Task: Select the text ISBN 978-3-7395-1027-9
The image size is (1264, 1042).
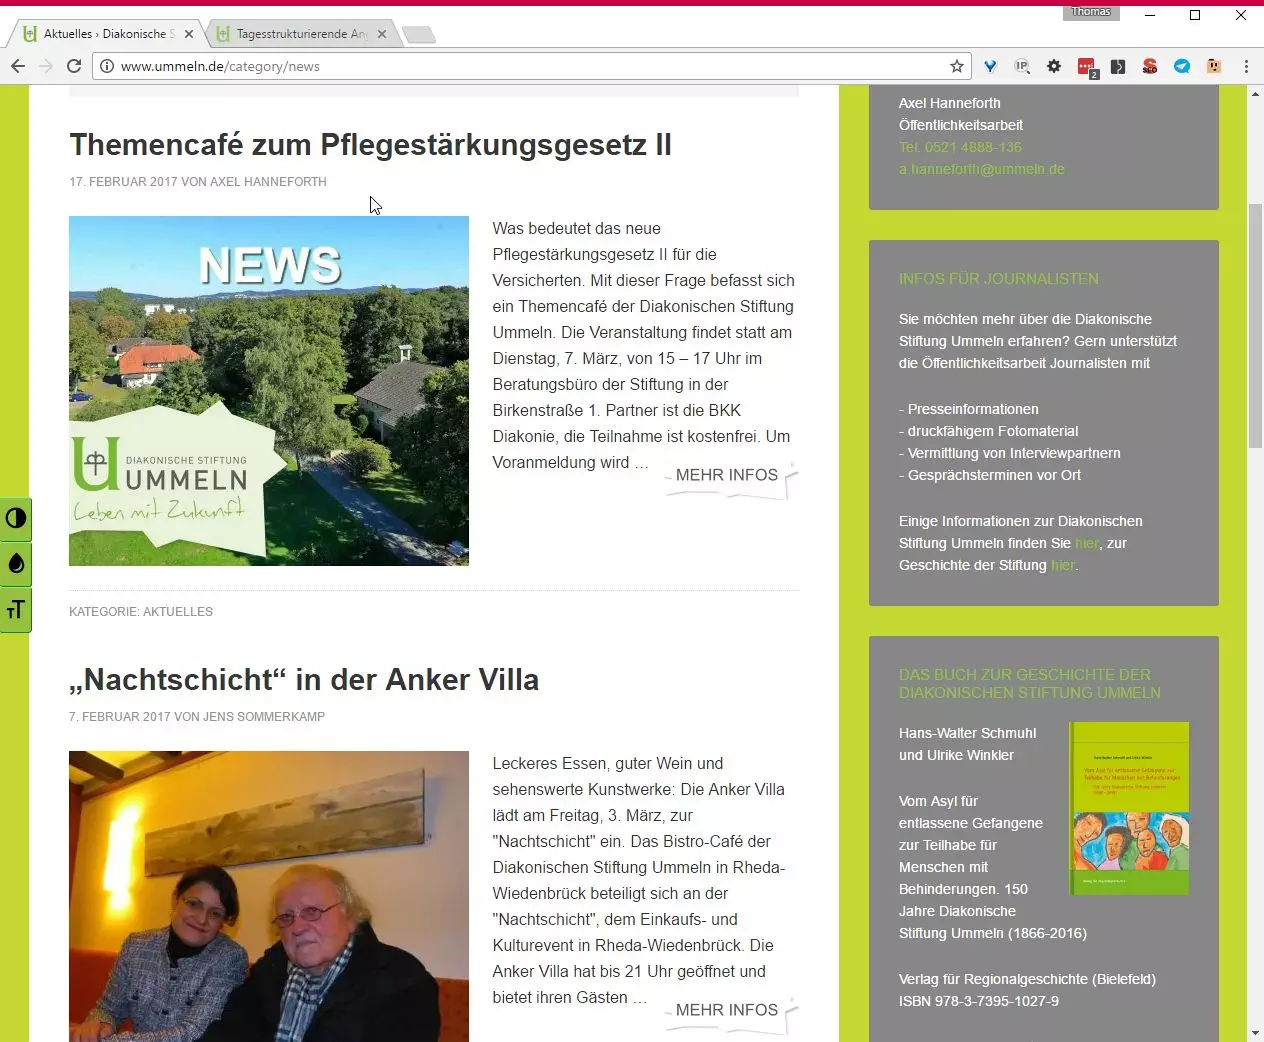Action: point(979,1001)
